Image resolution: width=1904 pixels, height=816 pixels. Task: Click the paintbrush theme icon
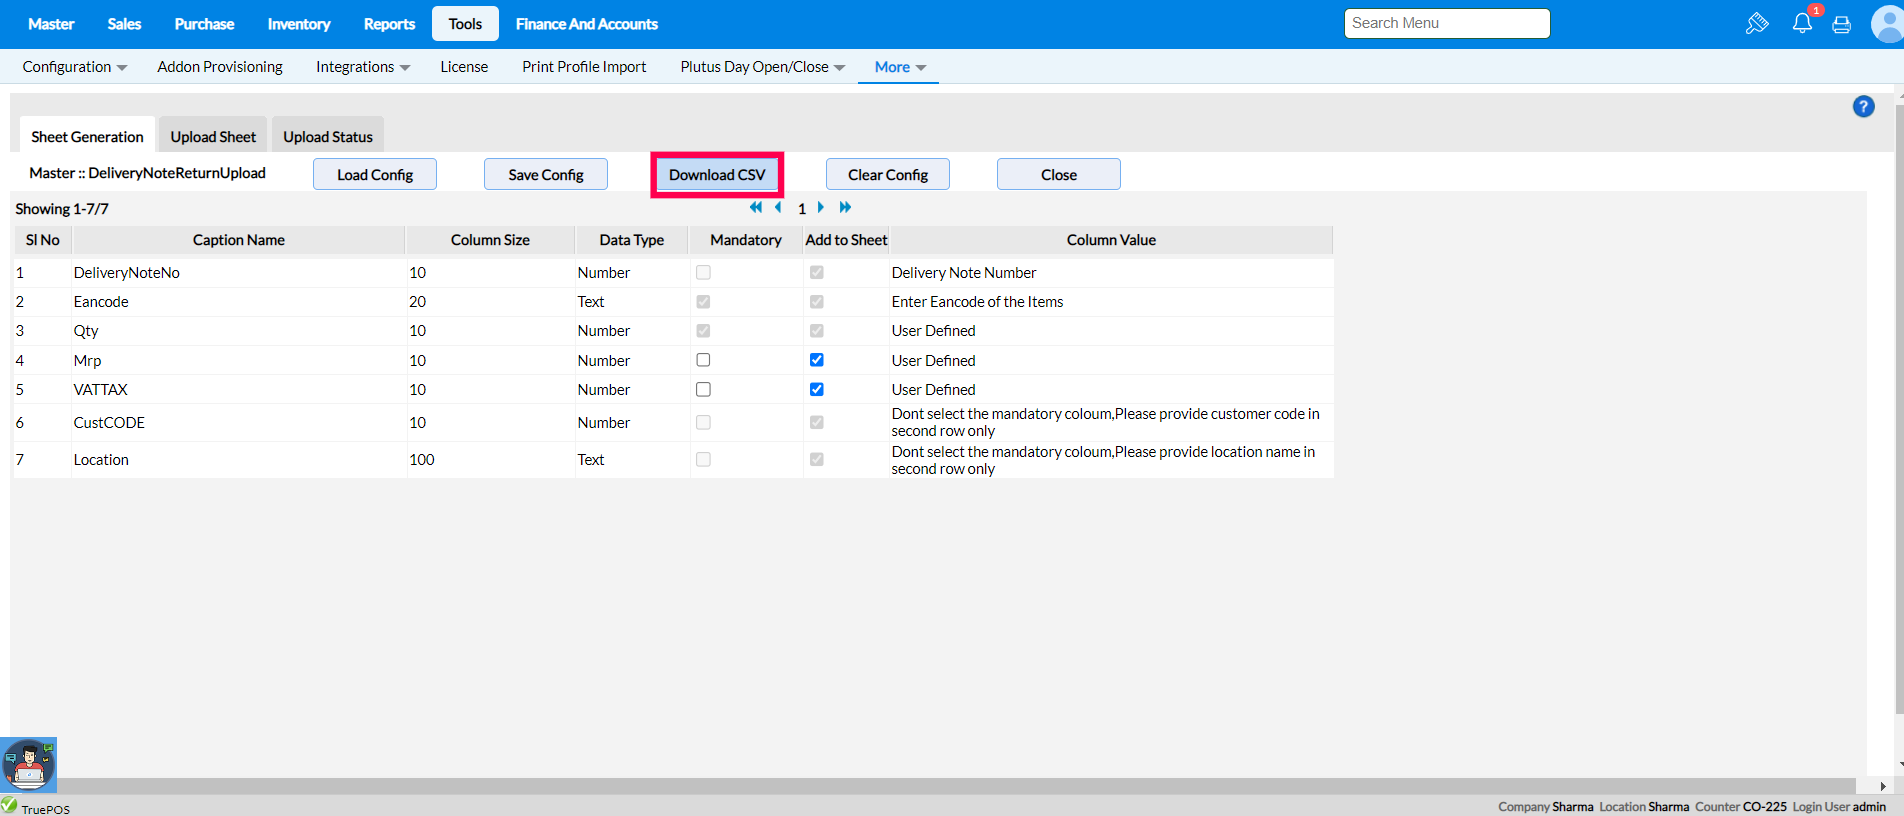[1756, 24]
